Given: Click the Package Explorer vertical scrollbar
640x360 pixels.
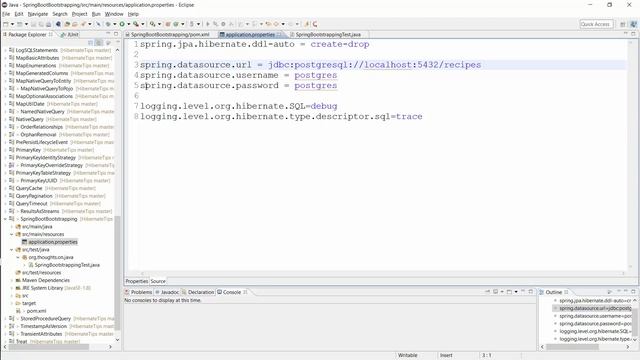Looking at the screenshot, I should pyautogui.click(x=118, y=273).
